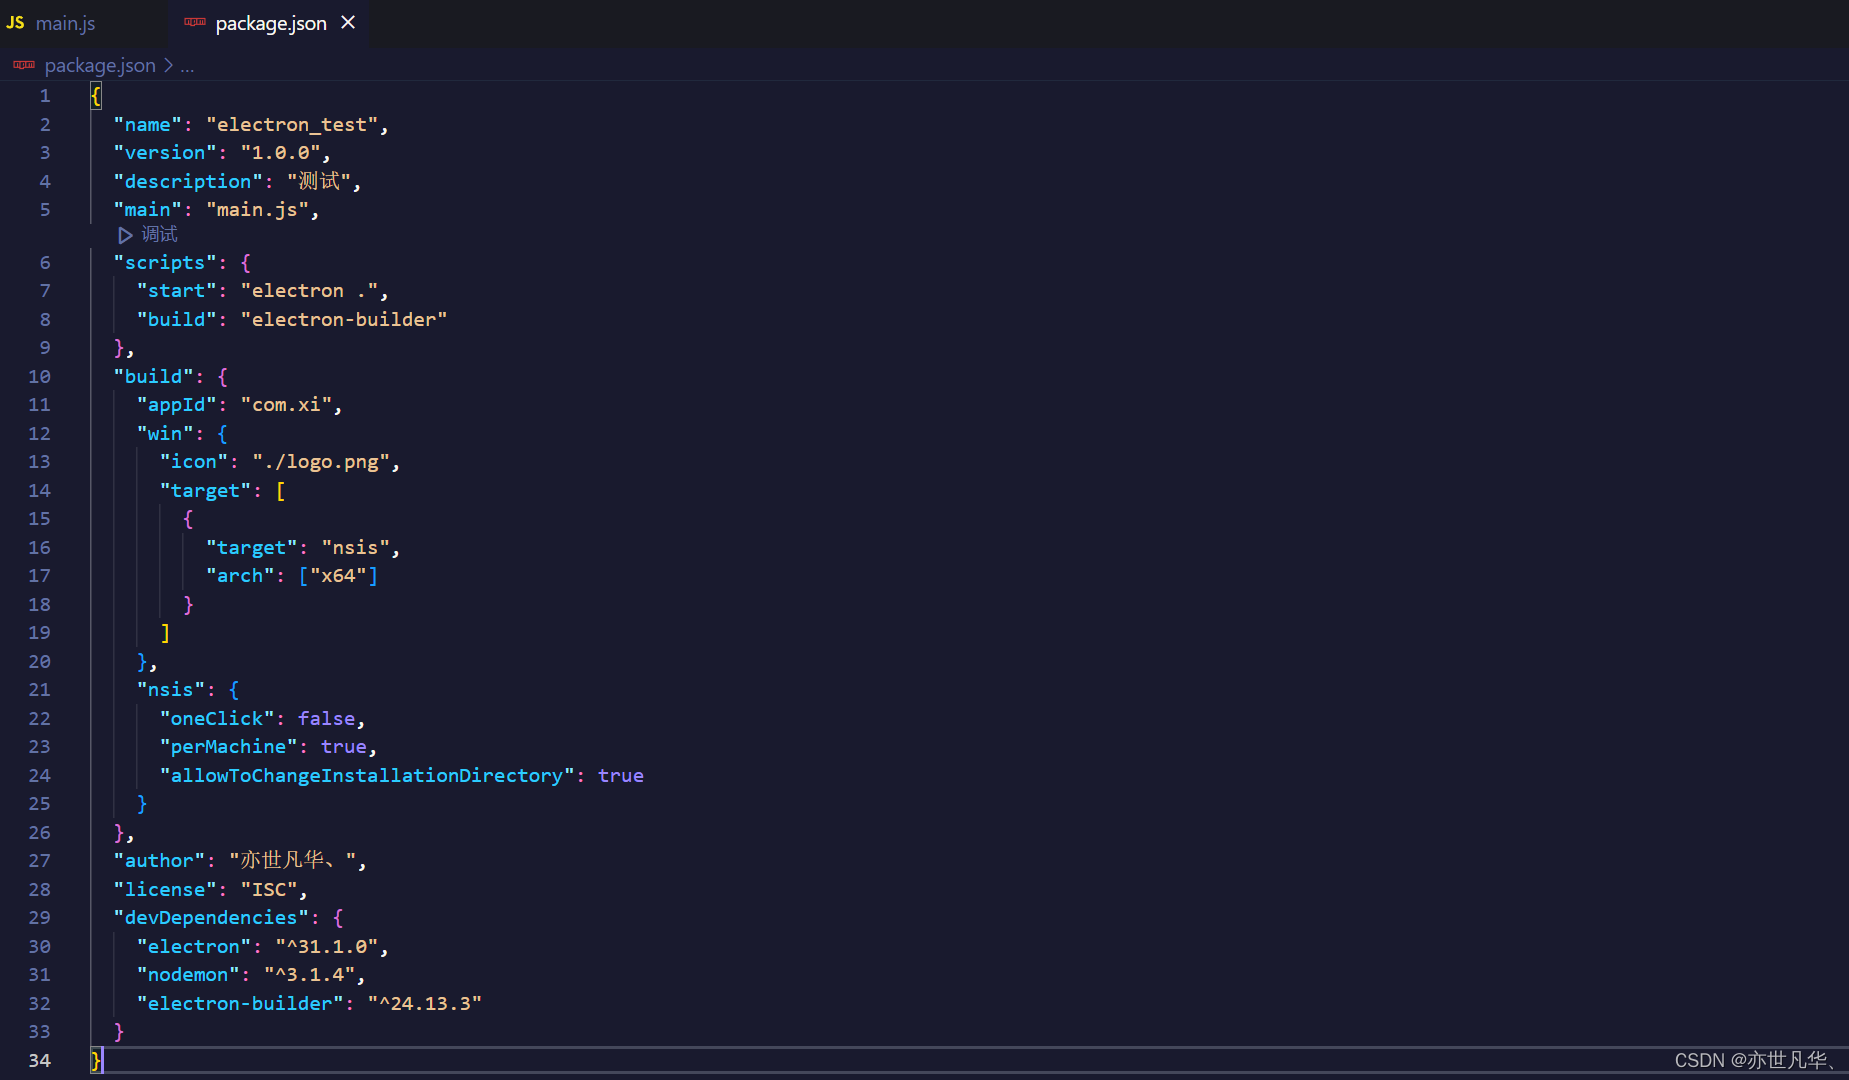This screenshot has width=1849, height=1080.
Task: Click the npm icon in breadcrumb bar
Action: (x=24, y=65)
